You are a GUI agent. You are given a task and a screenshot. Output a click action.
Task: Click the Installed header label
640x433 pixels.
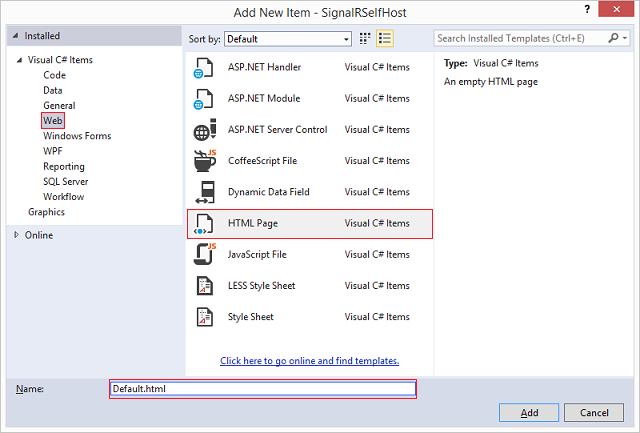click(42, 36)
